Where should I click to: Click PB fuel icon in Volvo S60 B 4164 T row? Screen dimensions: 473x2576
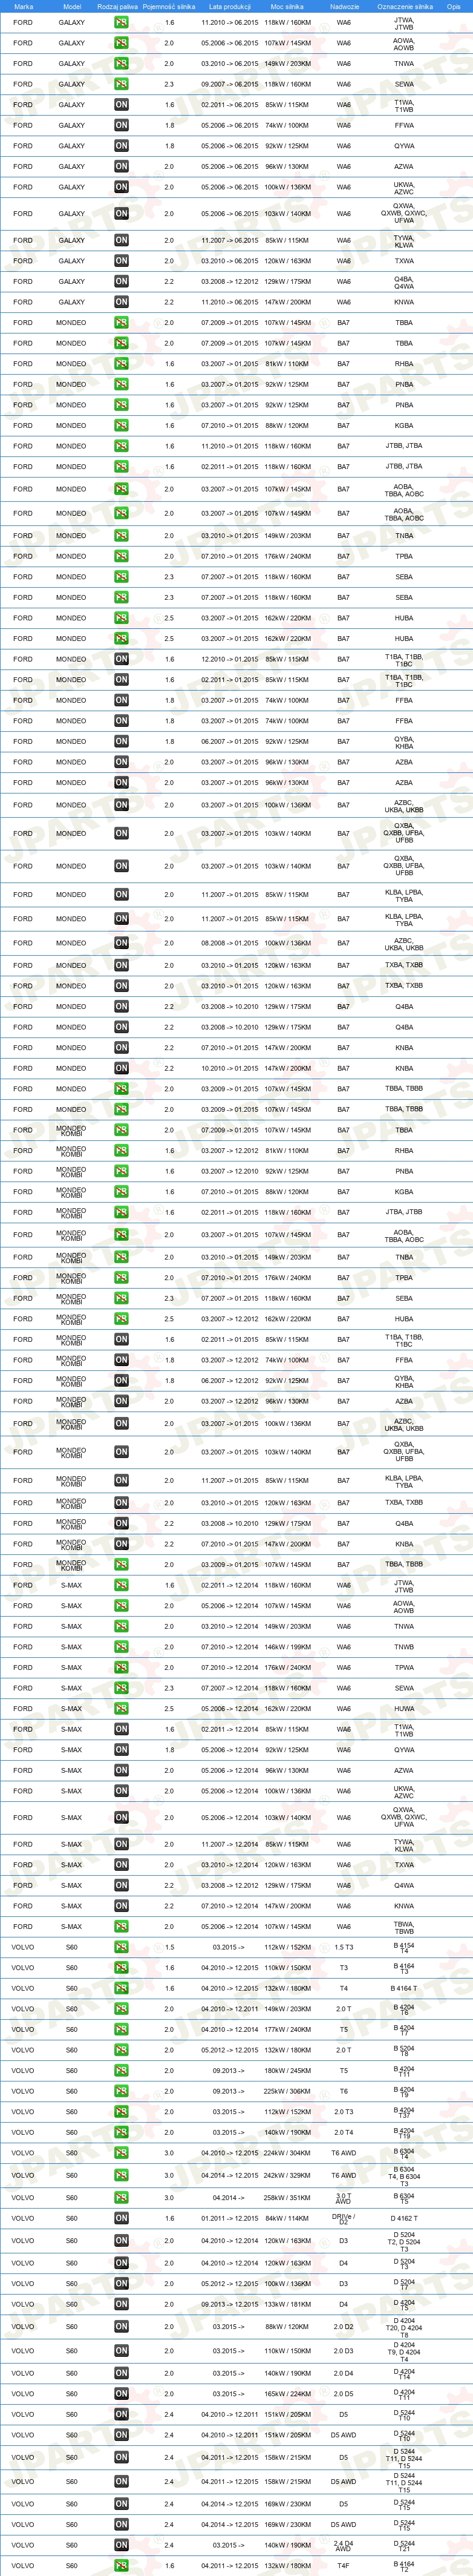click(x=121, y=1988)
